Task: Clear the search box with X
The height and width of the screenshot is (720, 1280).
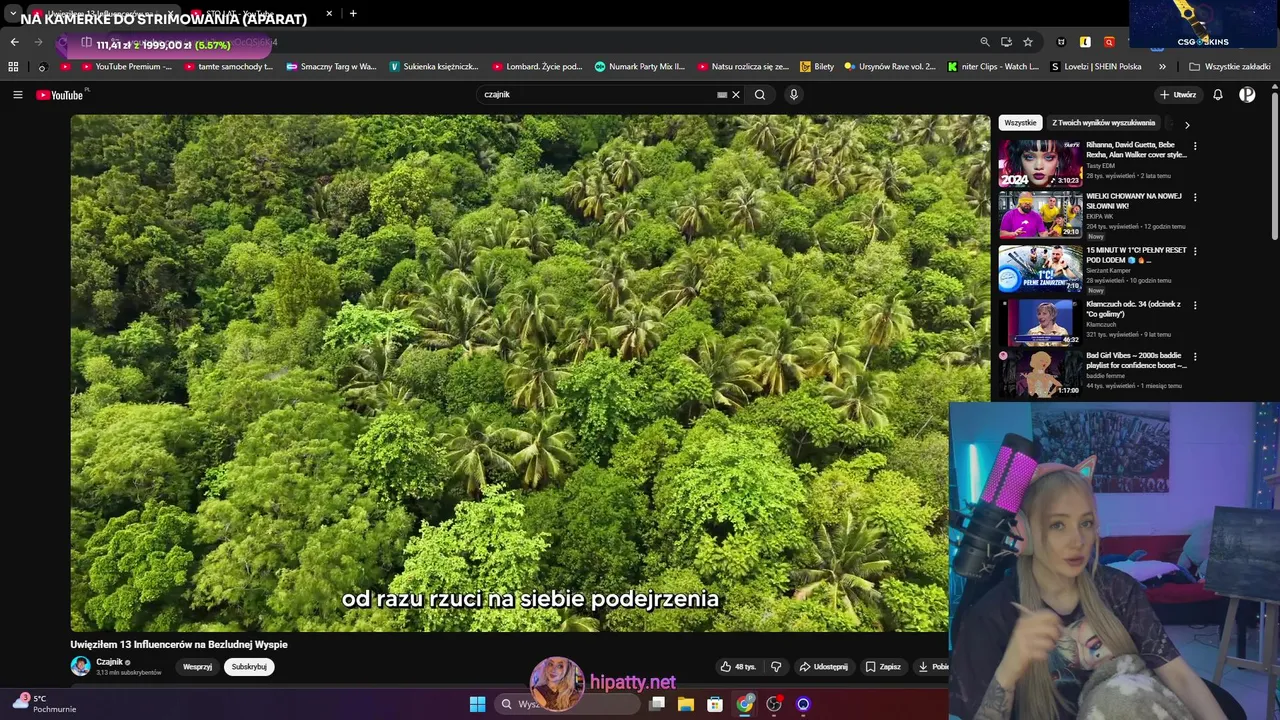Action: click(736, 95)
